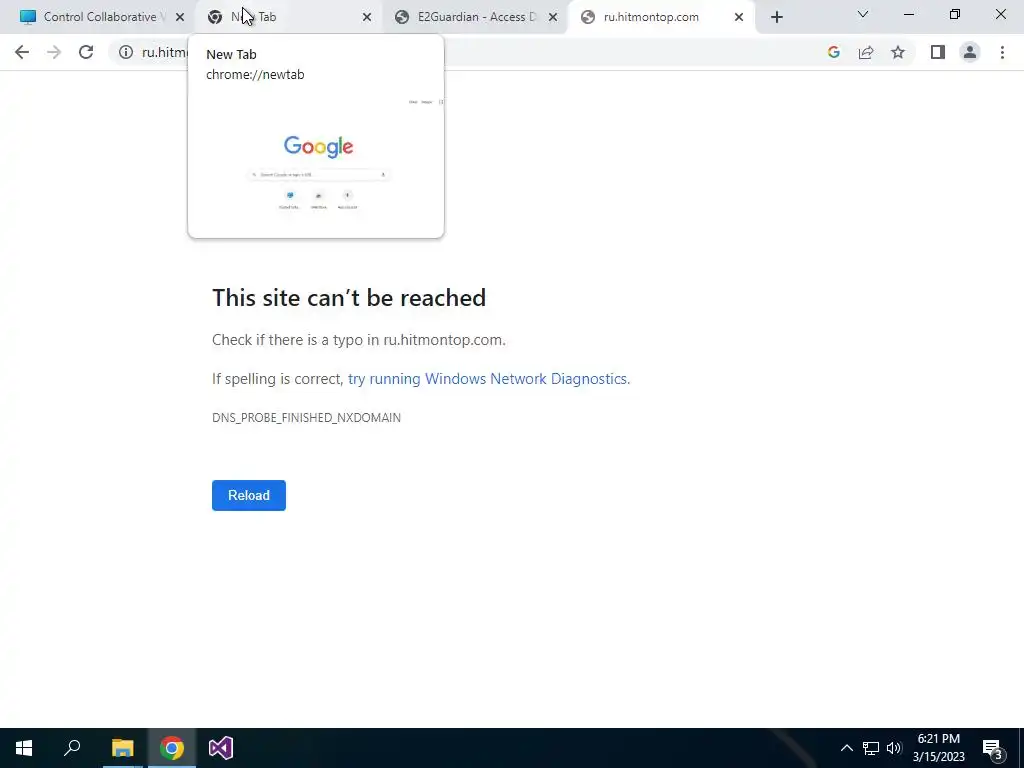The image size is (1024, 768).
Task: Open the profile avatar menu
Action: [970, 52]
